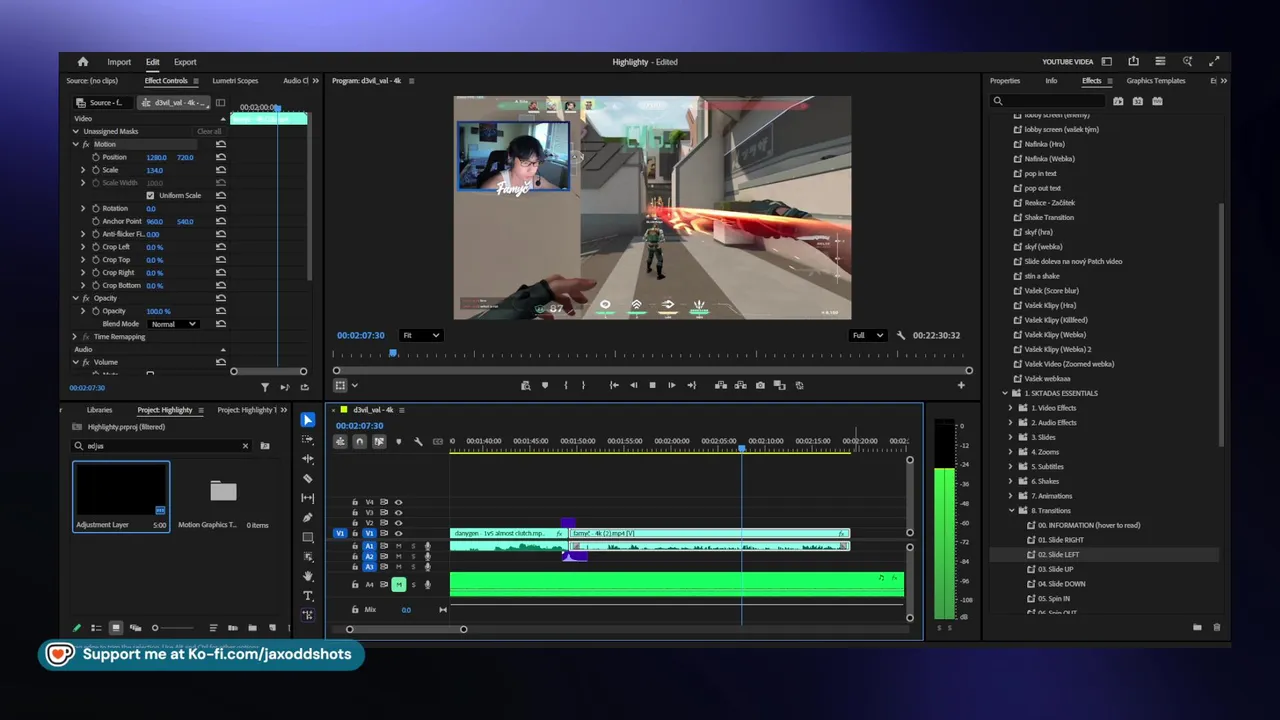Image resolution: width=1280 pixels, height=720 pixels.
Task: Go to the Home screen icon
Action: (x=83, y=62)
